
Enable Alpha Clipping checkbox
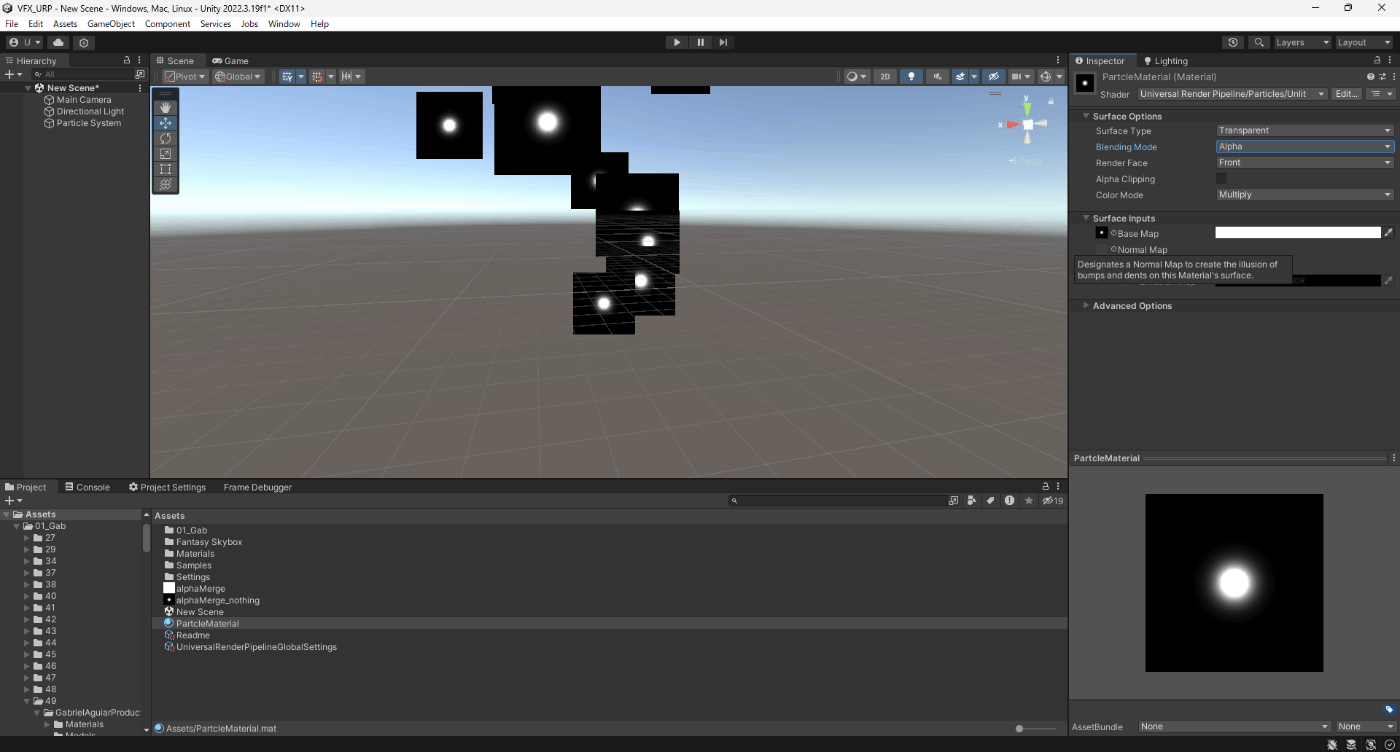(1221, 178)
